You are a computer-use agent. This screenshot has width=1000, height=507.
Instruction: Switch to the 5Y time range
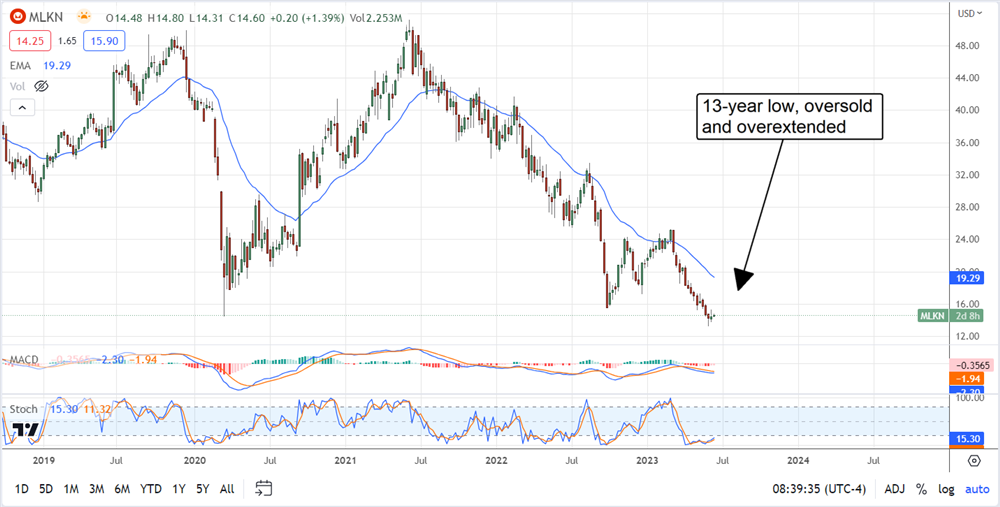pos(203,489)
